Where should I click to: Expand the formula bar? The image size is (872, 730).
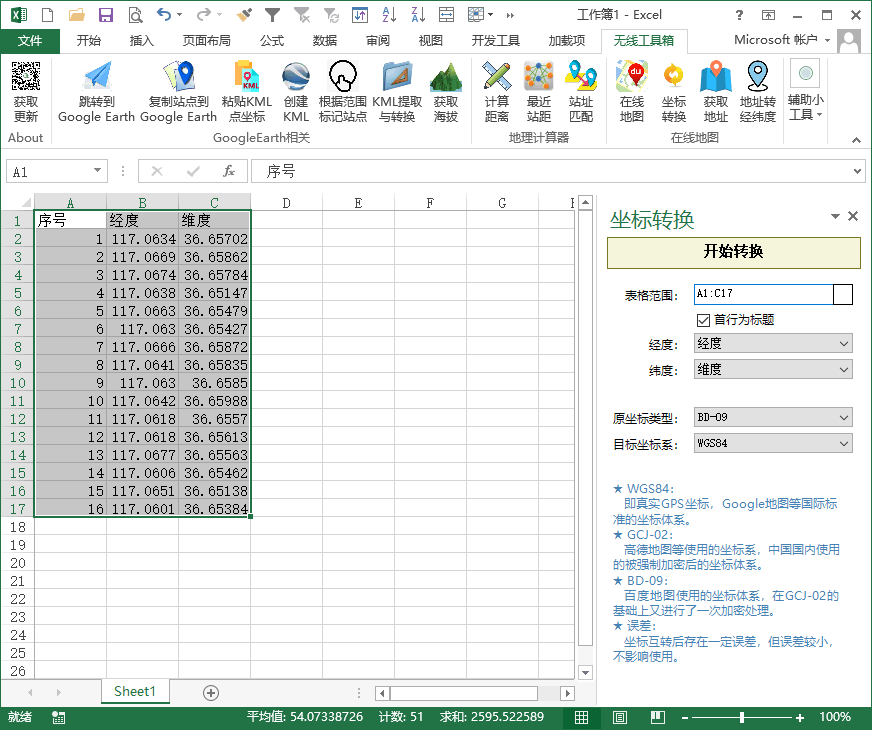857,171
